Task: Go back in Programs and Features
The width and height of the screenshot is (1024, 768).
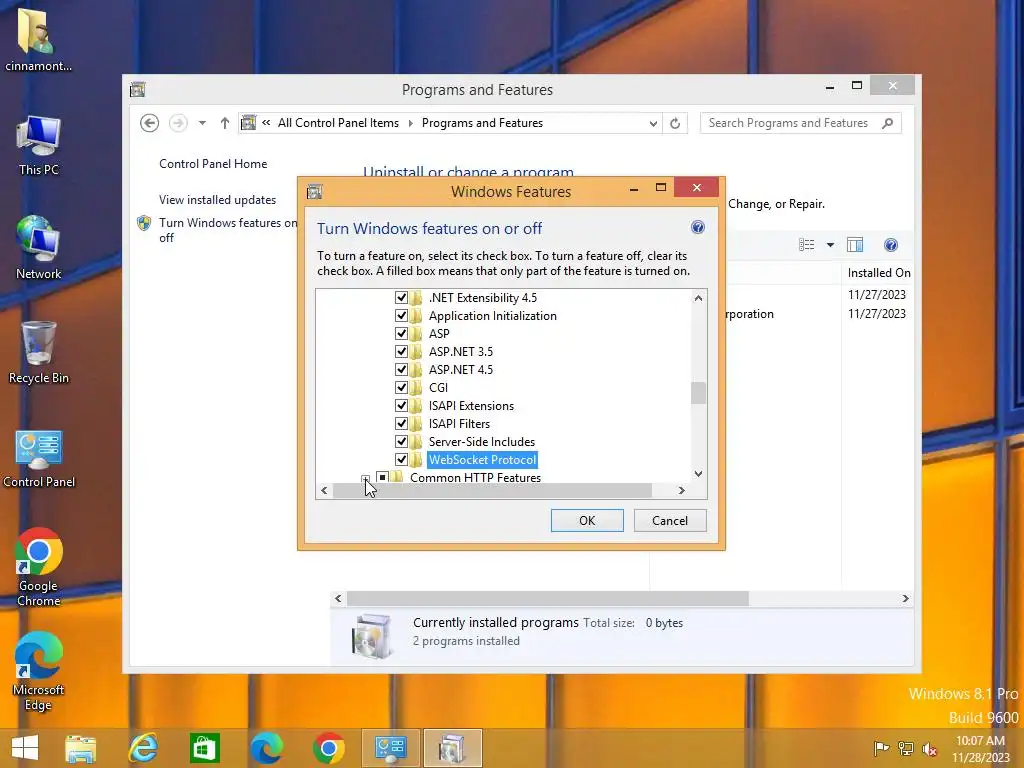Action: (150, 123)
